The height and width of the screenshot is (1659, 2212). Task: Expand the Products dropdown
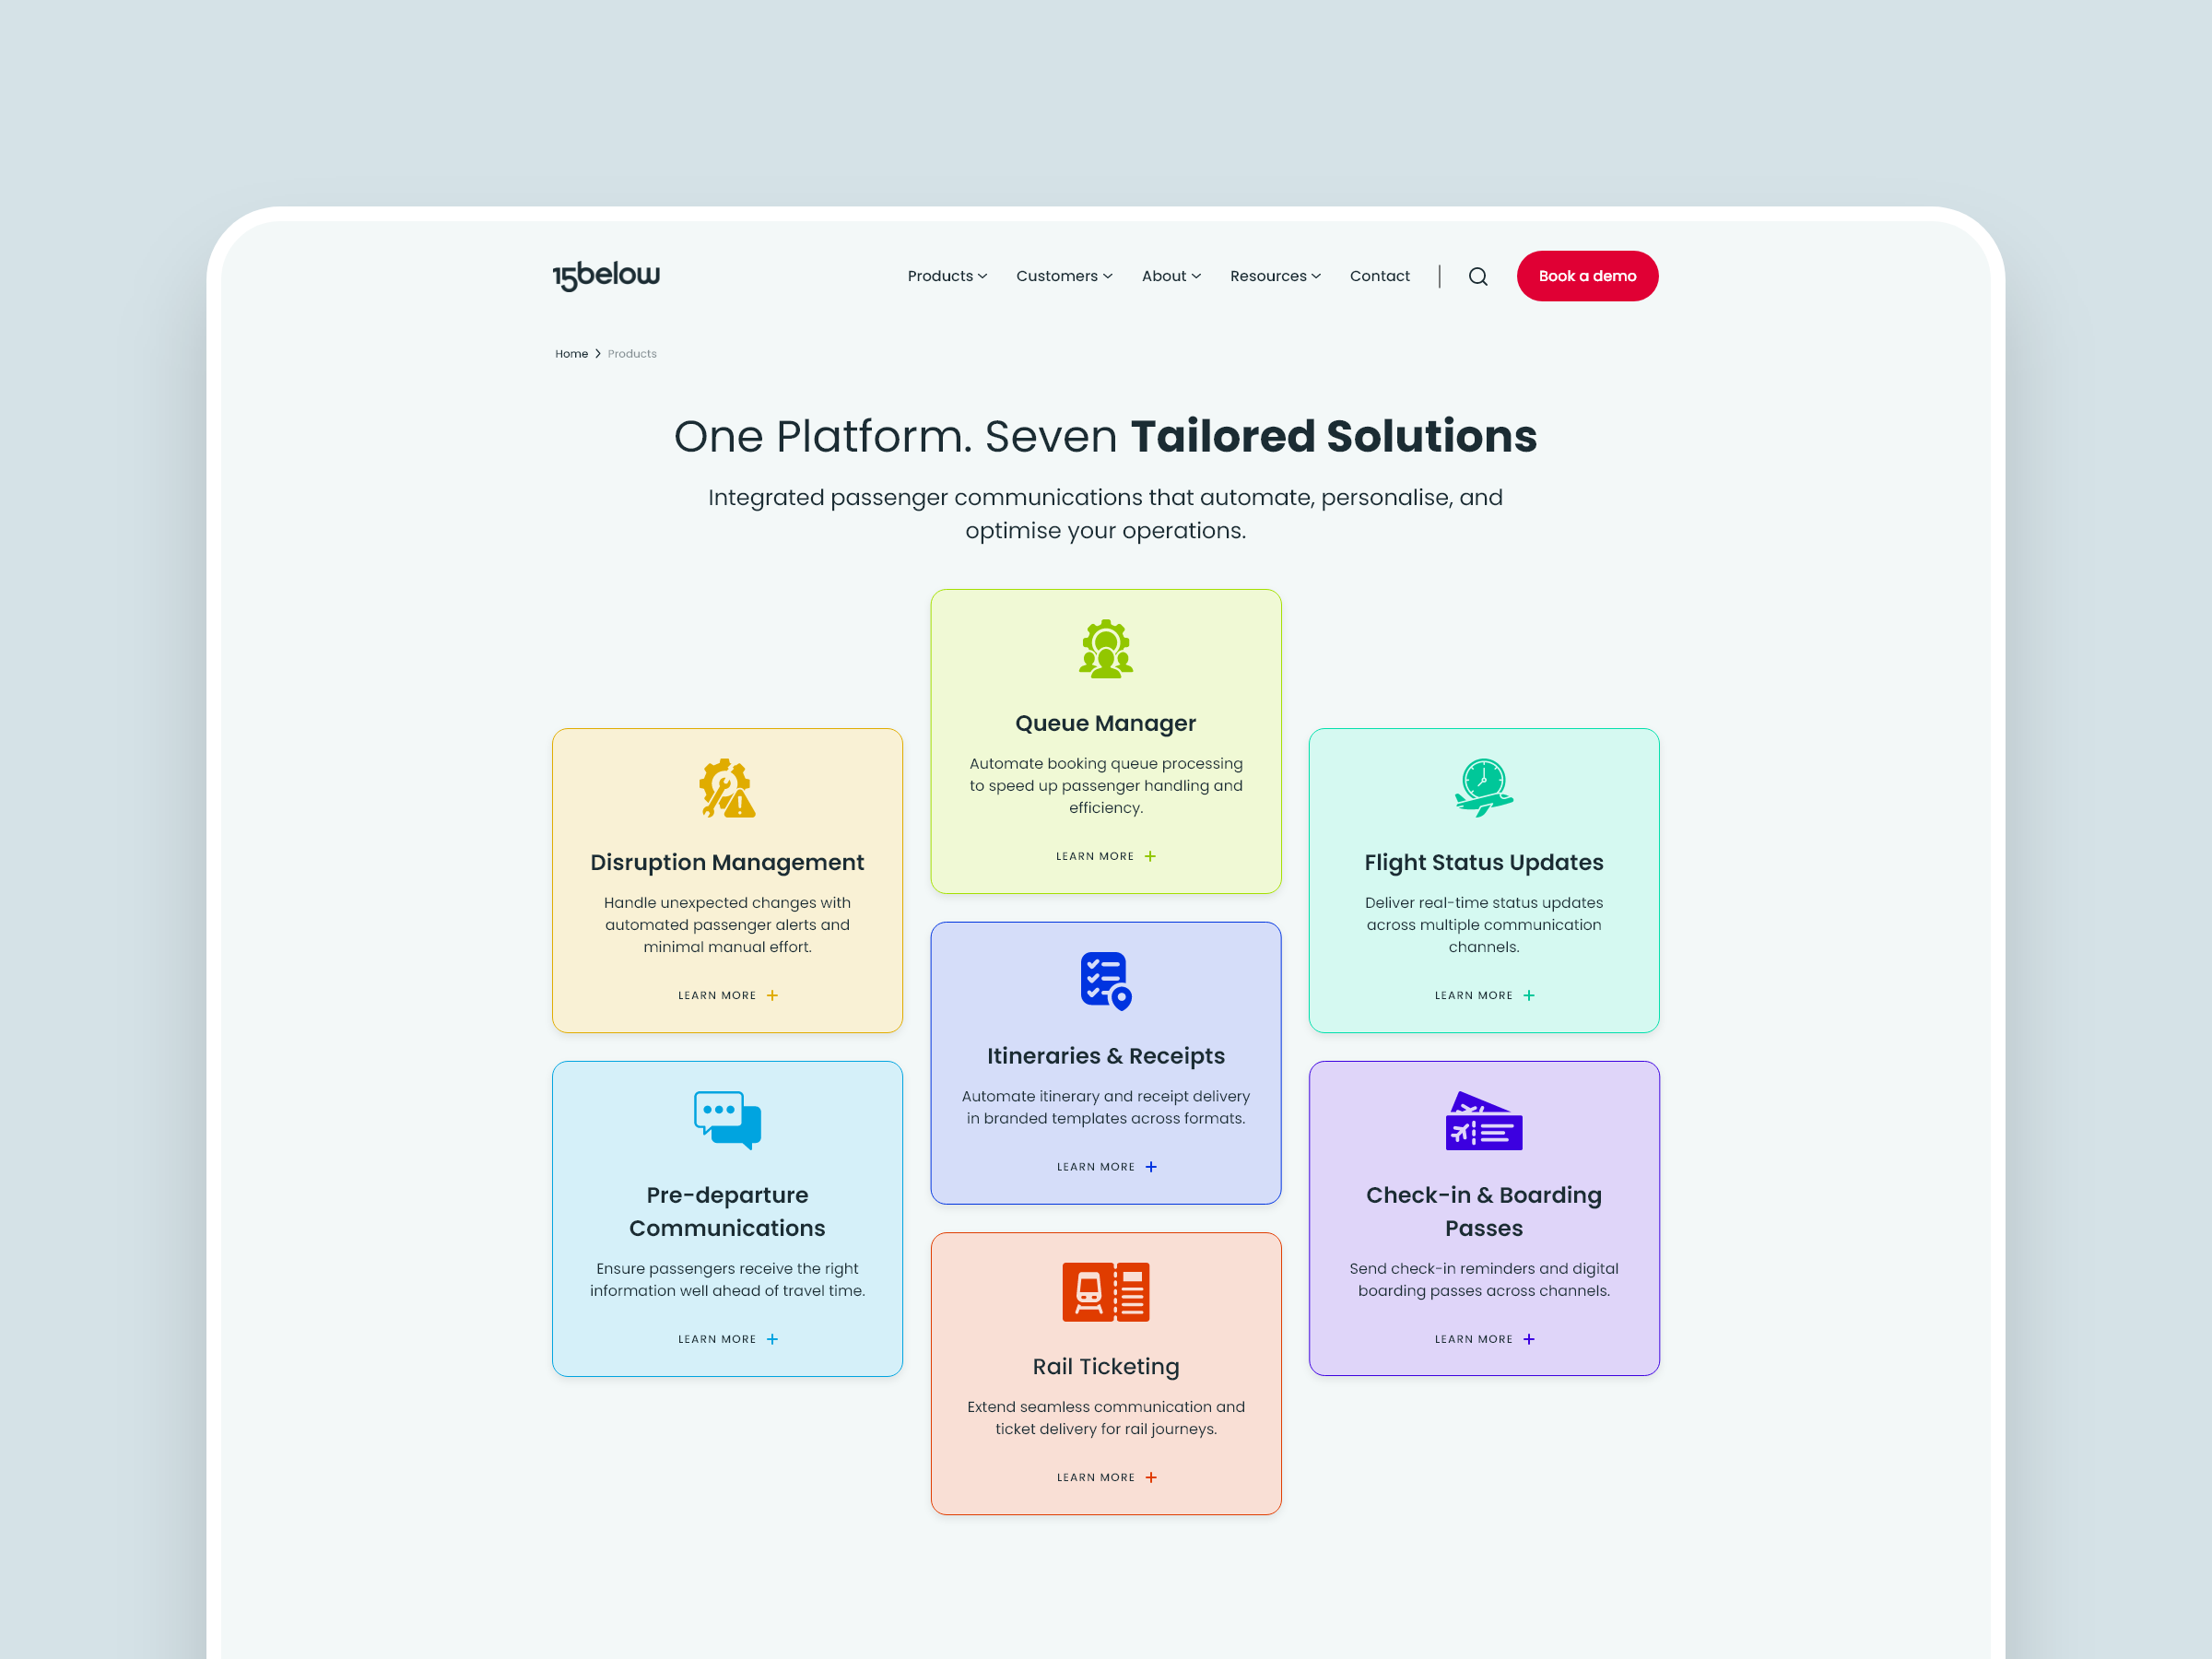(x=946, y=276)
